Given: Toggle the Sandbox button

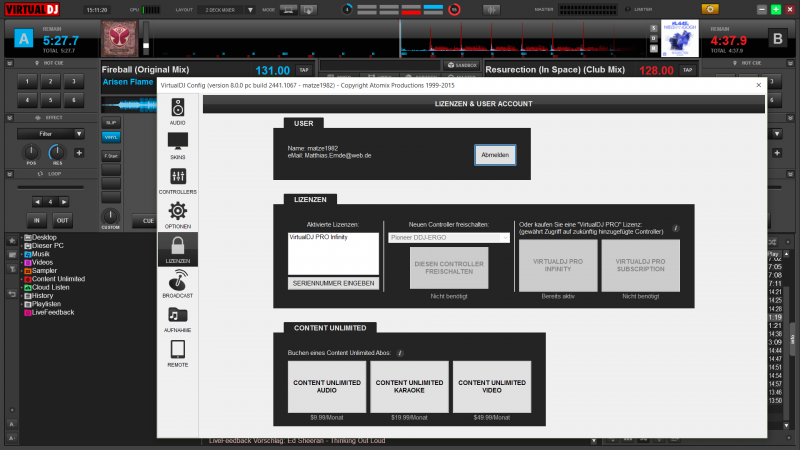Looking at the screenshot, I should 462,65.
